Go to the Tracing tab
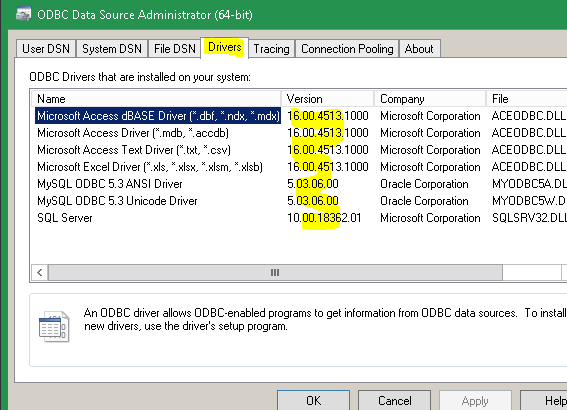567x410 pixels. (271, 49)
